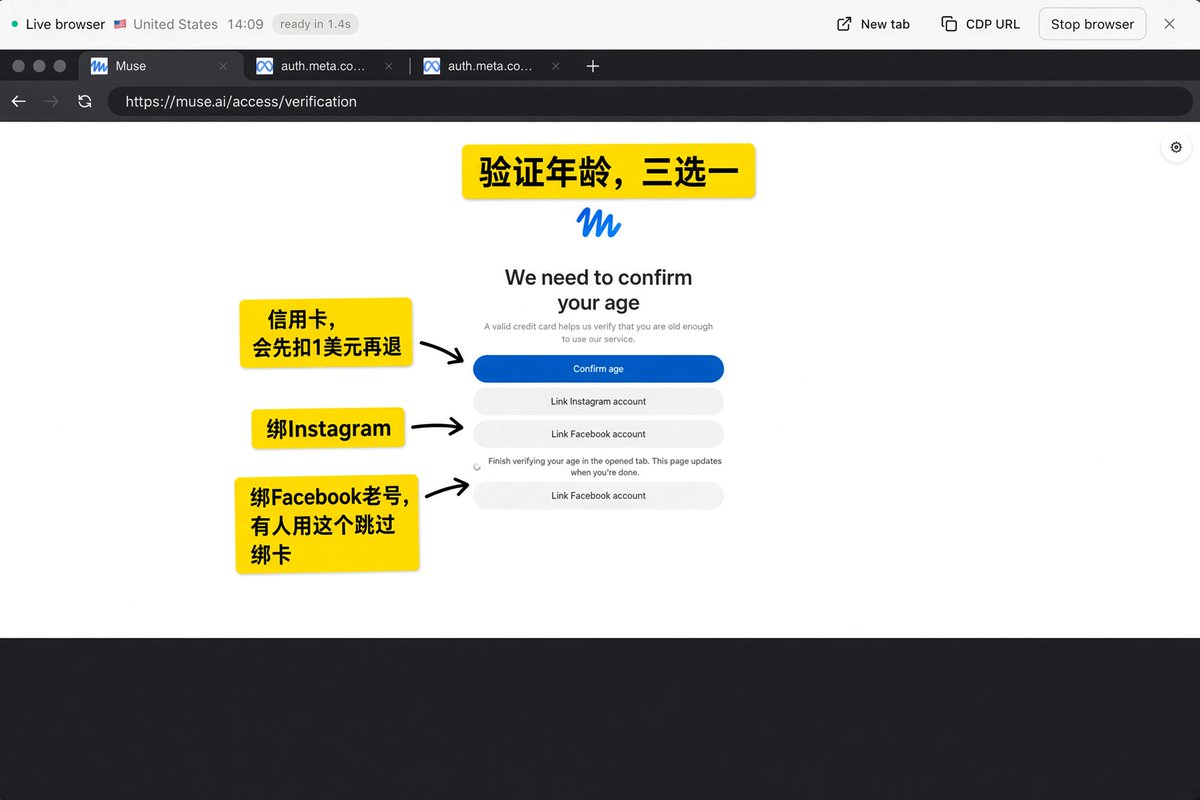Close the Muse tab
The width and height of the screenshot is (1200, 800).
click(223, 66)
